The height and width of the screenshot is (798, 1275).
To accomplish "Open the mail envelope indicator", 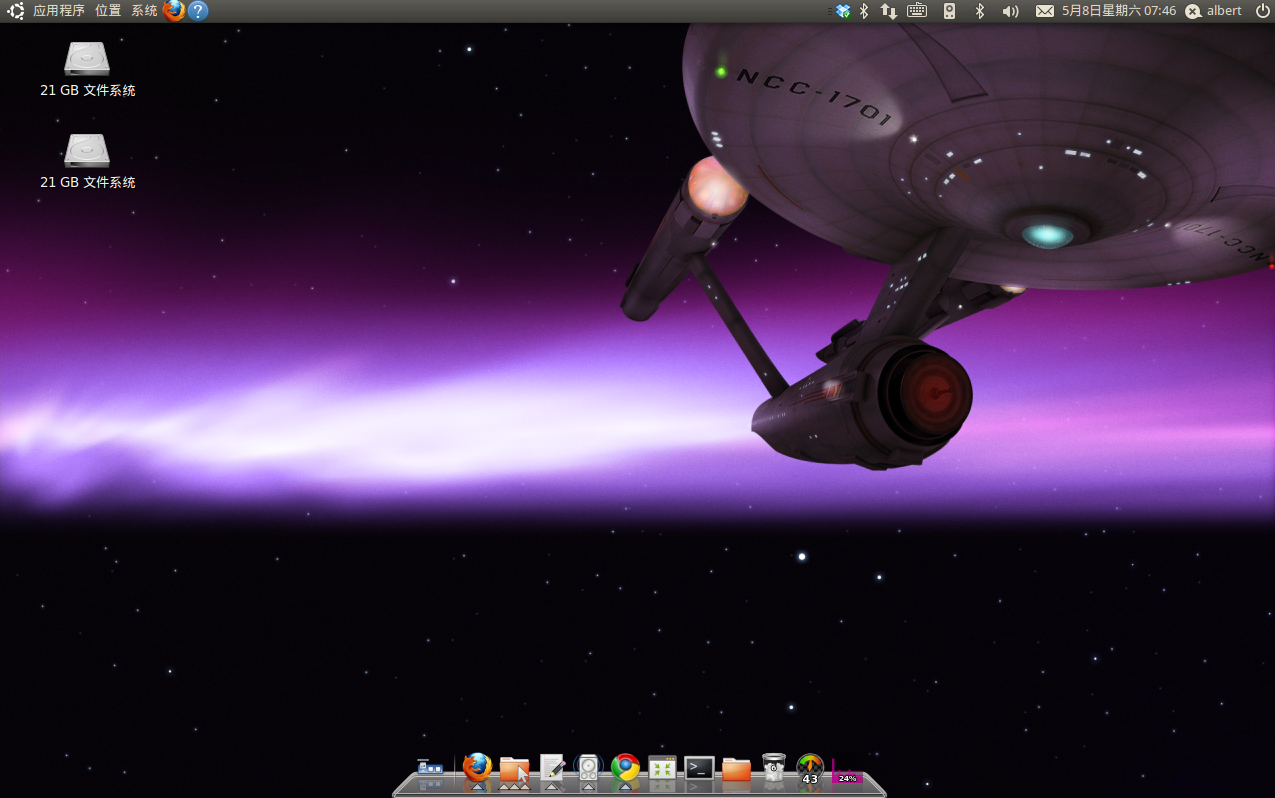I will click(x=1044, y=11).
